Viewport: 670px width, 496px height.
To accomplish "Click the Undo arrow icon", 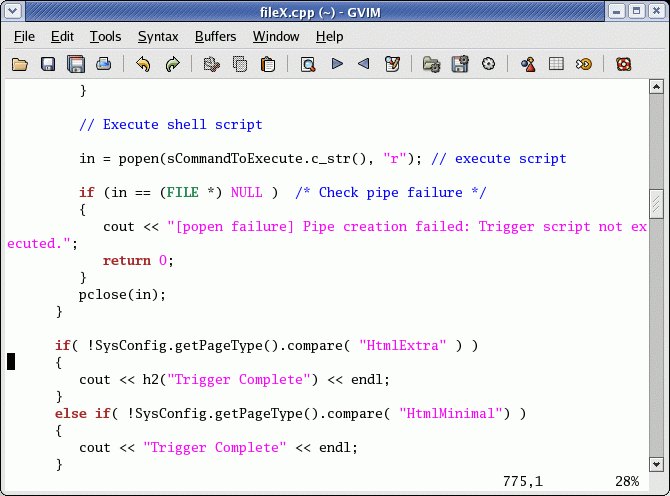I will pos(144,65).
